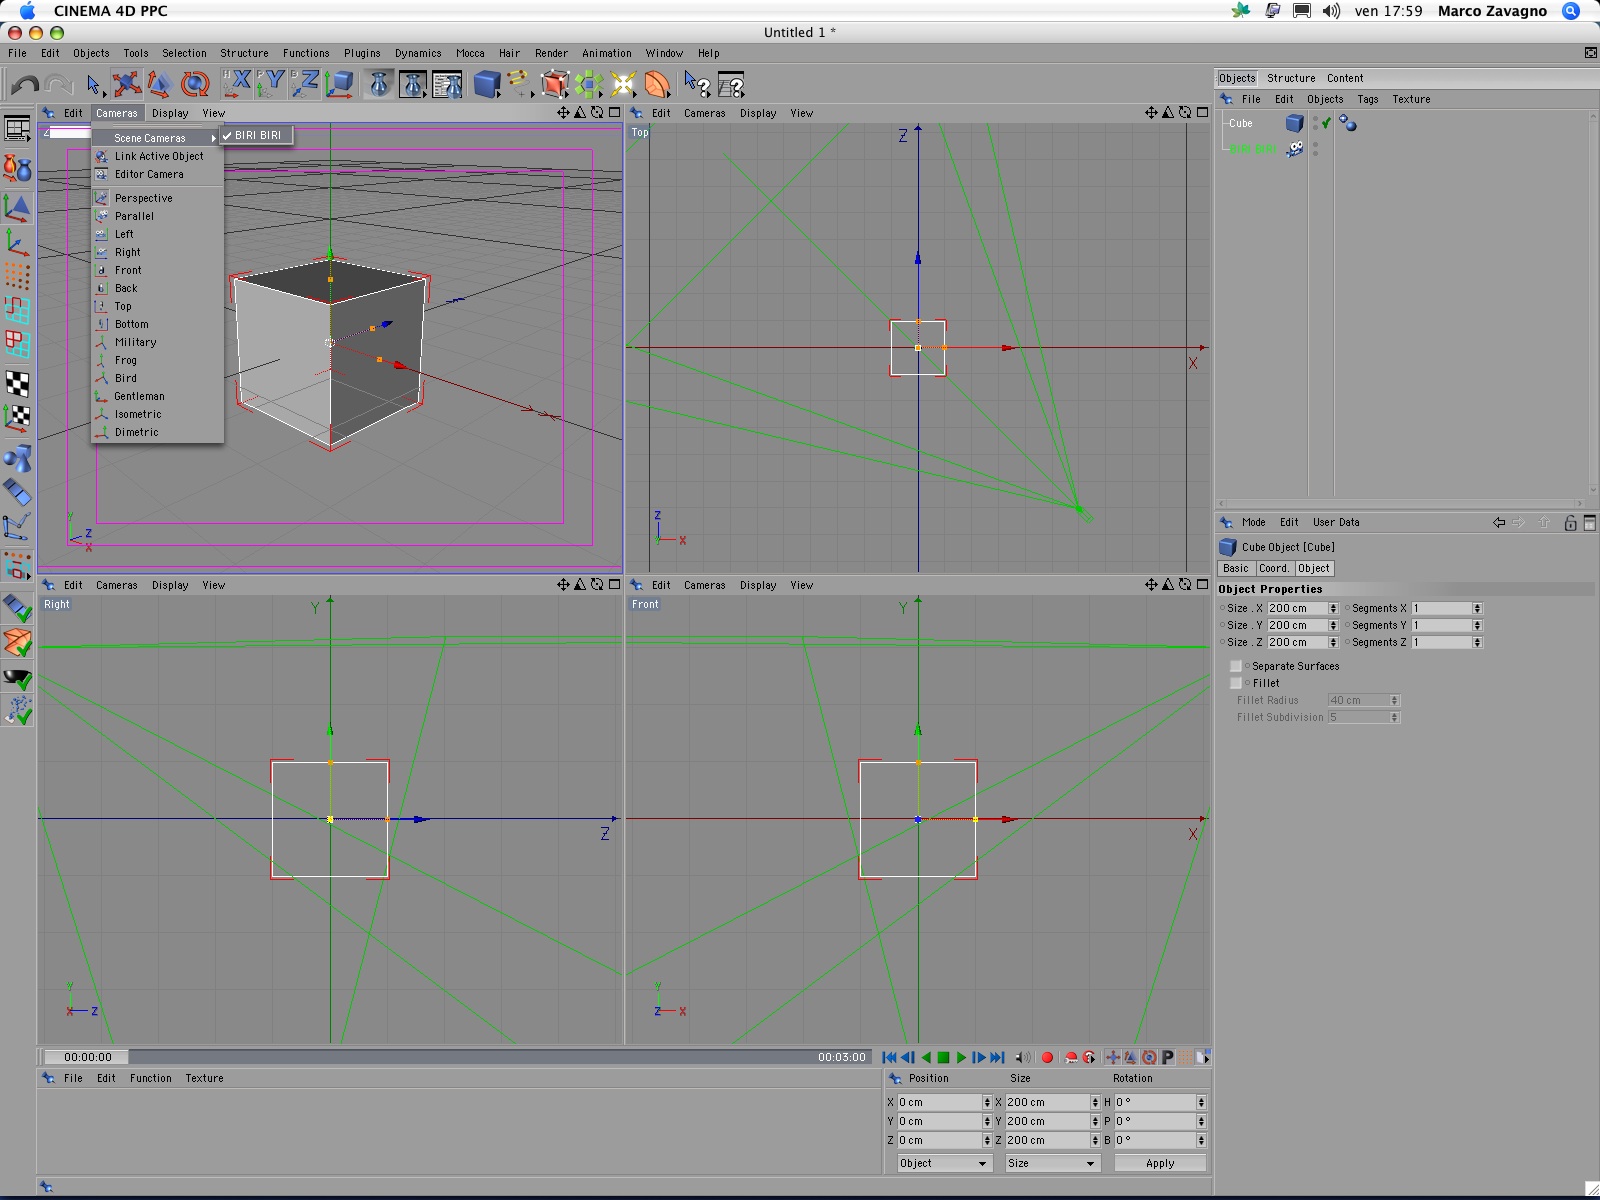This screenshot has height=1200, width=1600.
Task: Click the Cube object in Objects manager
Action: tap(1240, 123)
